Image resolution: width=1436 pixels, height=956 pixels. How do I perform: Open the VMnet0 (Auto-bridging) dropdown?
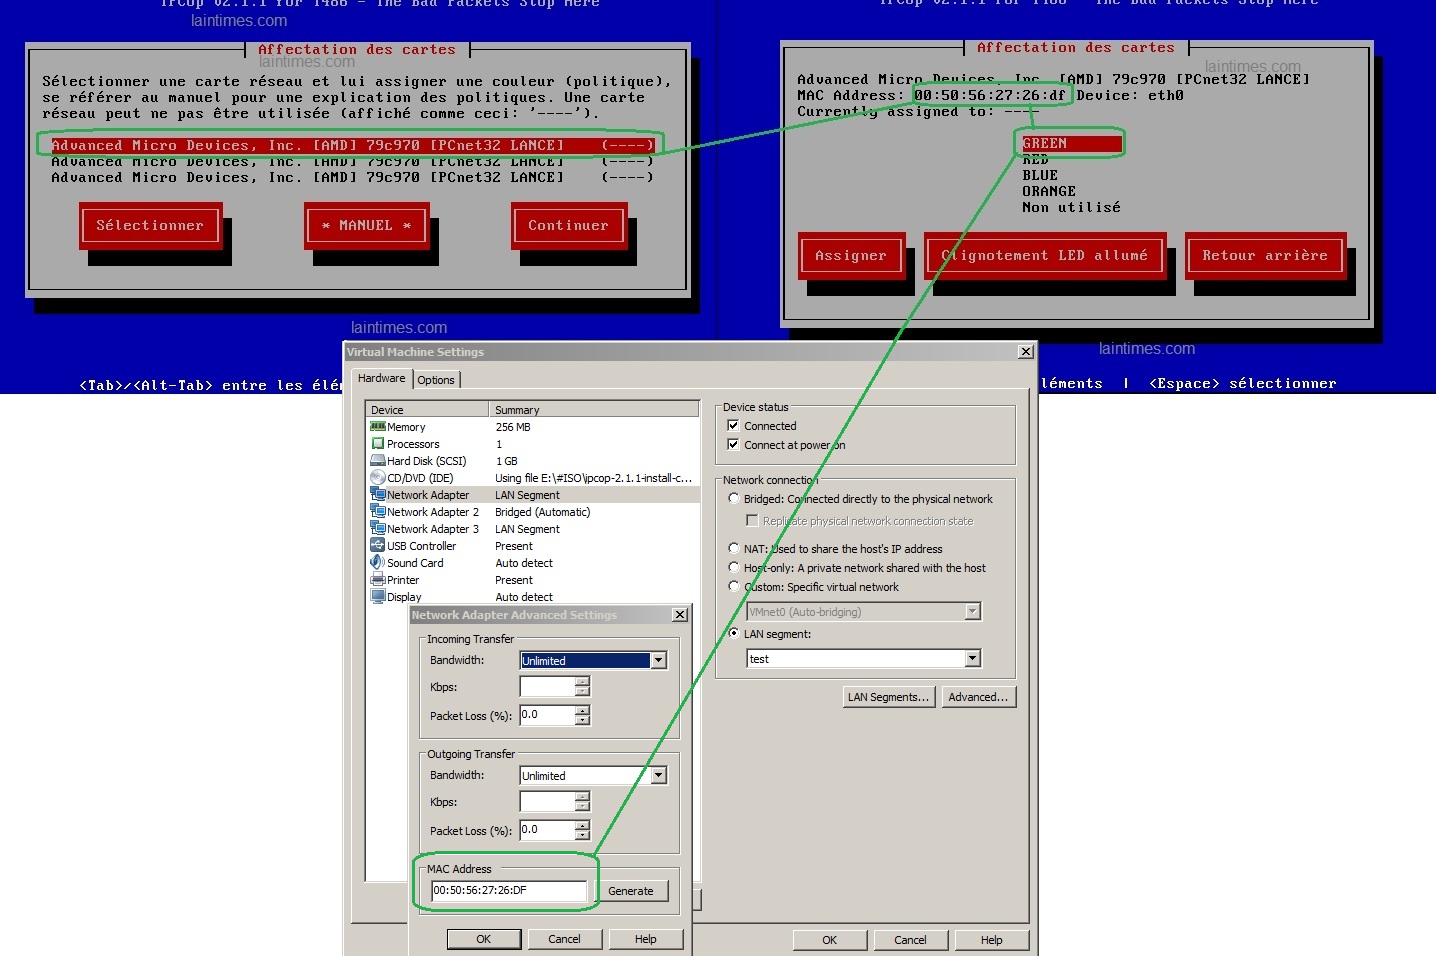(973, 611)
